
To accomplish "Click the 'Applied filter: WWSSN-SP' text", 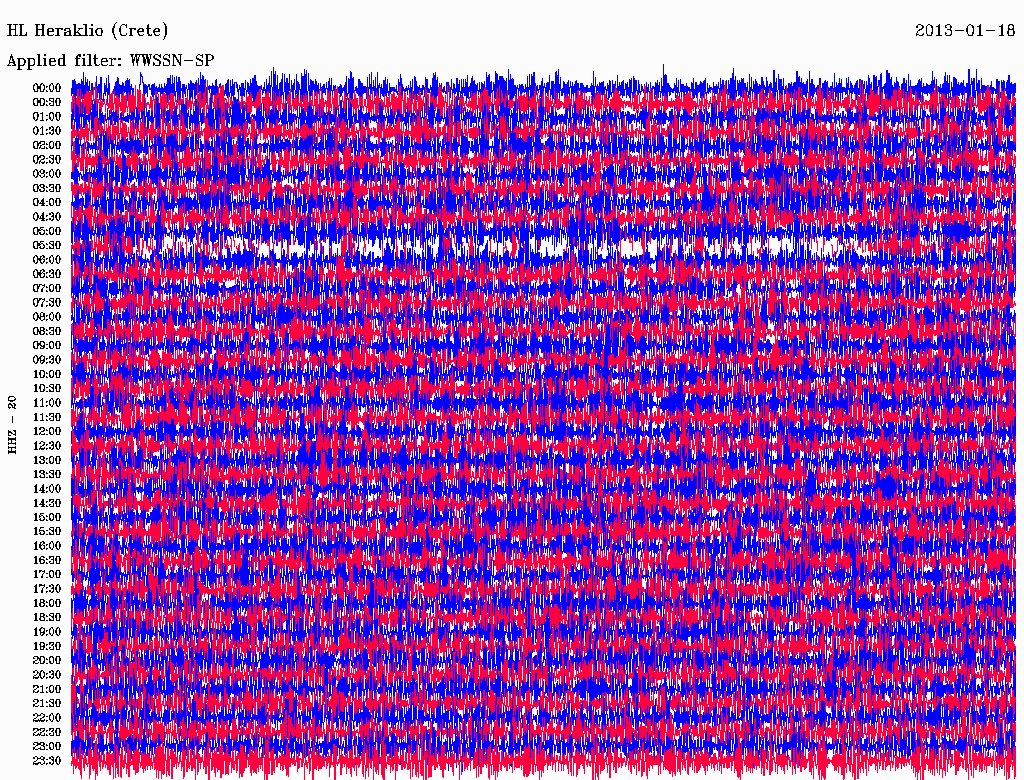I will (110, 61).
